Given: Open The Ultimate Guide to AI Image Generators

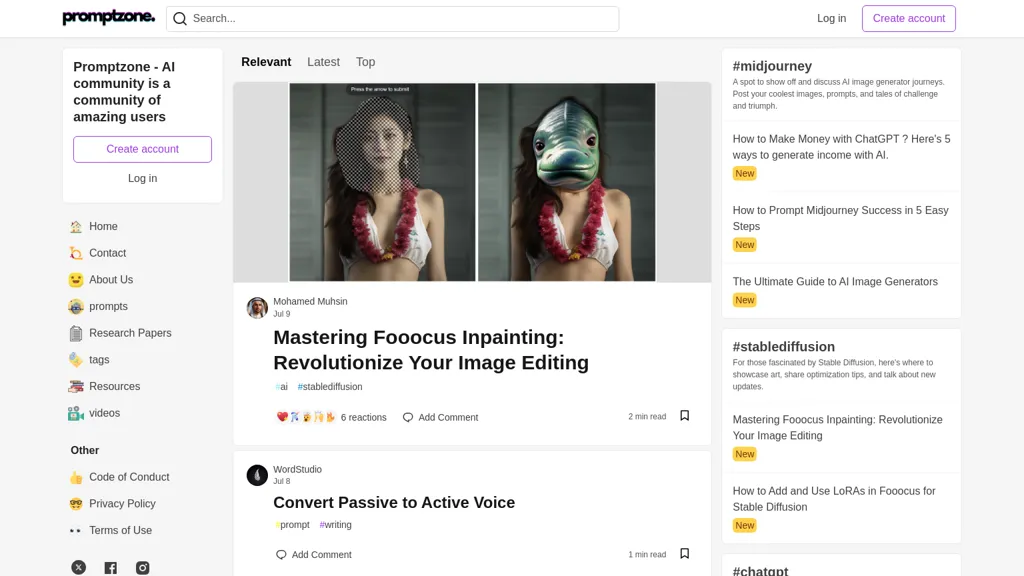Looking at the screenshot, I should point(835,281).
